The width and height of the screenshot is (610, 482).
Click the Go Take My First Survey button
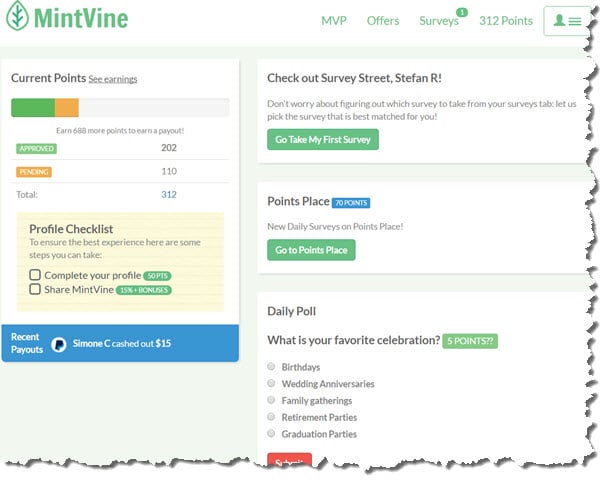pyautogui.click(x=323, y=139)
